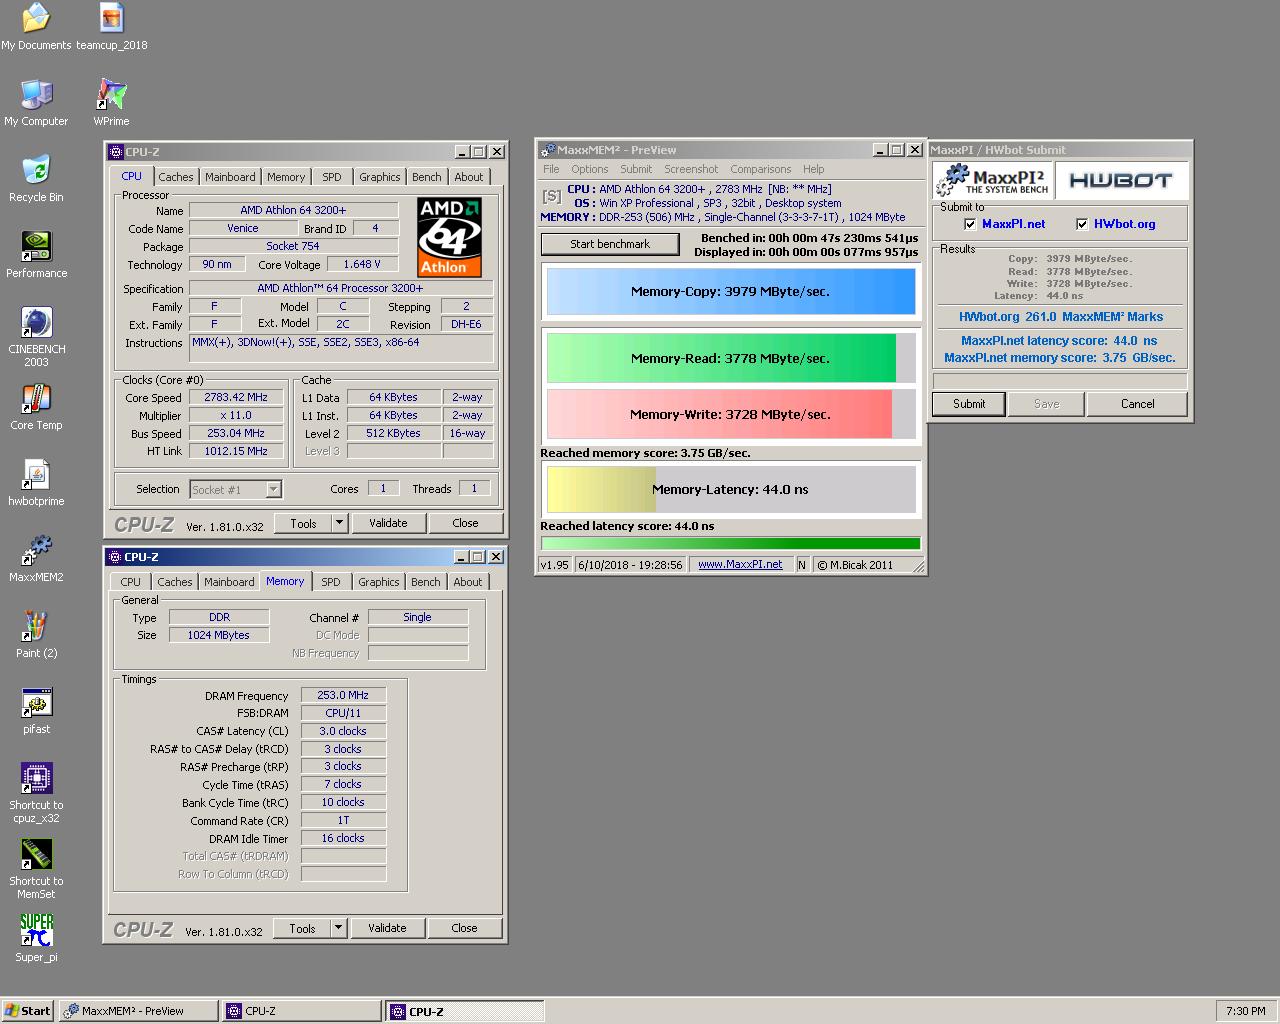Click Cancel in HWbot Submit window

1137,404
